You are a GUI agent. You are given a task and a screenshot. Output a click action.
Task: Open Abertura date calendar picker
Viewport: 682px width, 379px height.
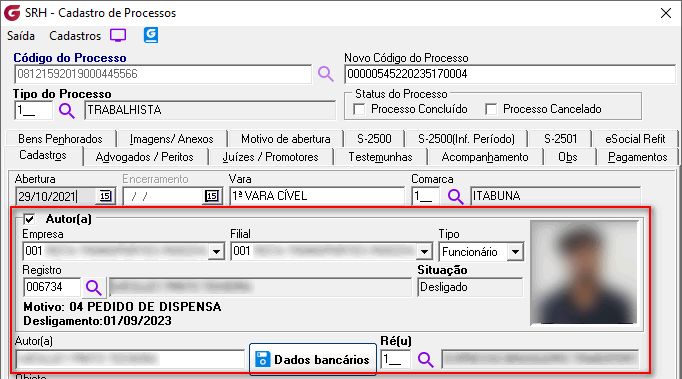point(105,196)
